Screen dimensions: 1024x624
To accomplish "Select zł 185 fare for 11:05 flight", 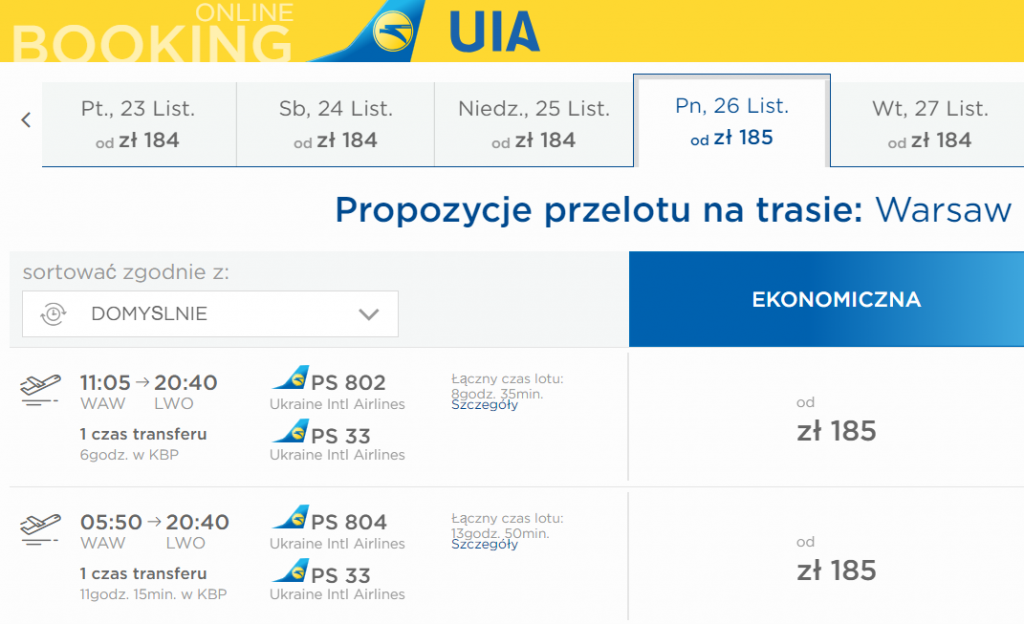I will [836, 431].
